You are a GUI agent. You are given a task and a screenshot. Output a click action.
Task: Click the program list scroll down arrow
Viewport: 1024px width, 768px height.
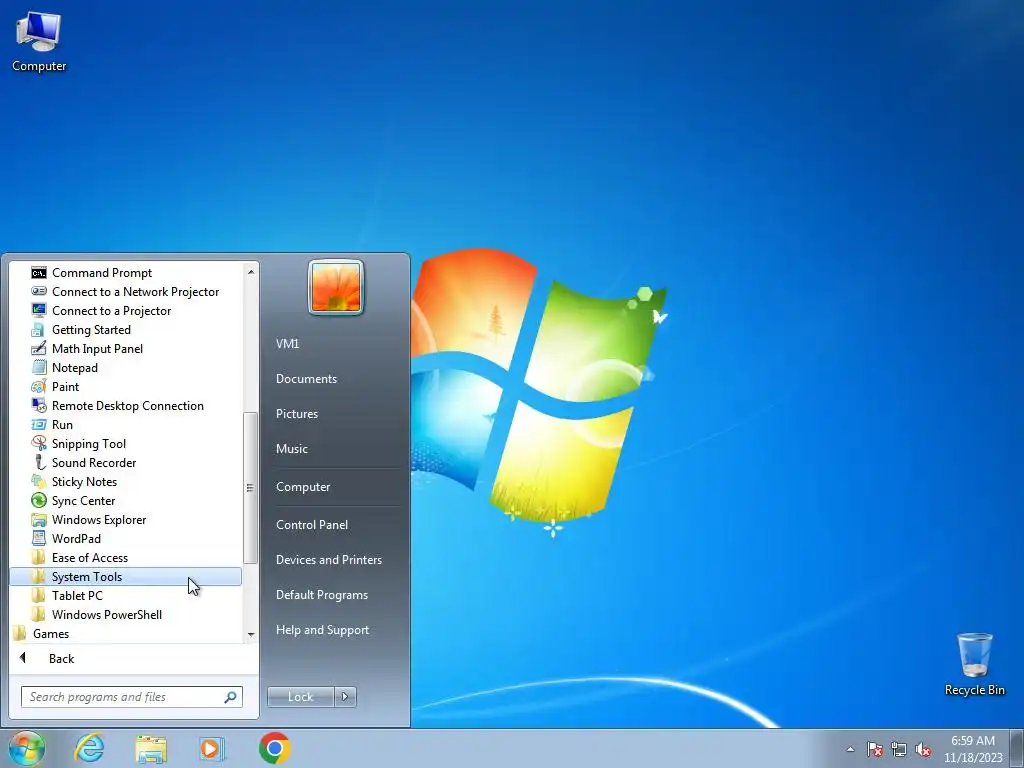pyautogui.click(x=251, y=635)
